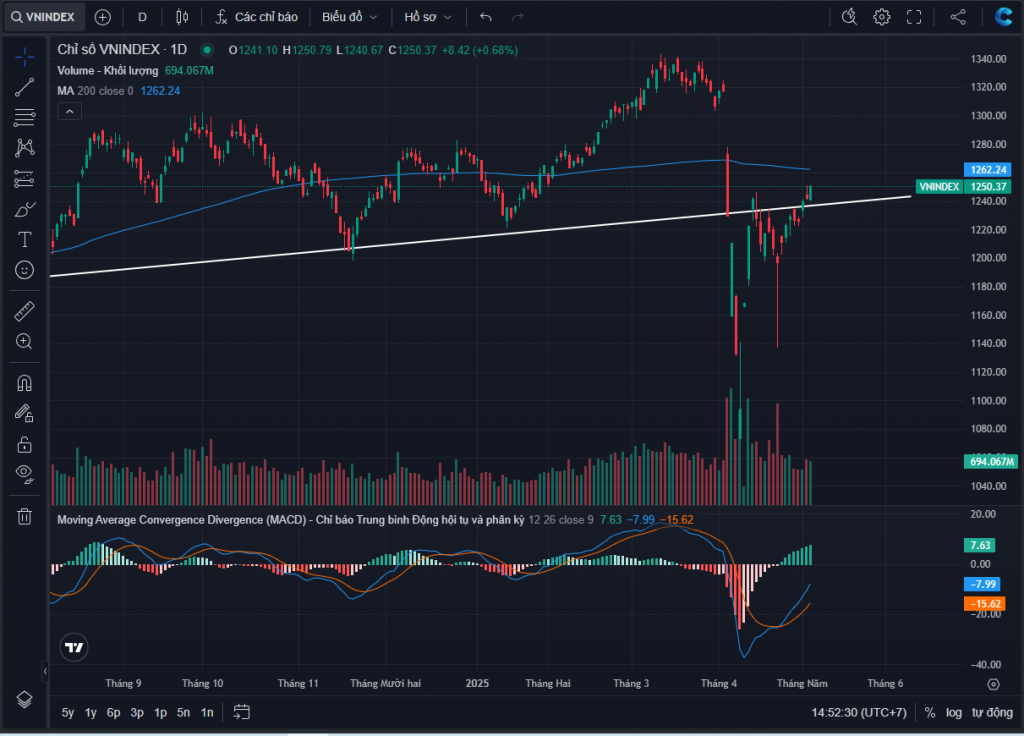Change candlestick chart style

pyautogui.click(x=182, y=17)
